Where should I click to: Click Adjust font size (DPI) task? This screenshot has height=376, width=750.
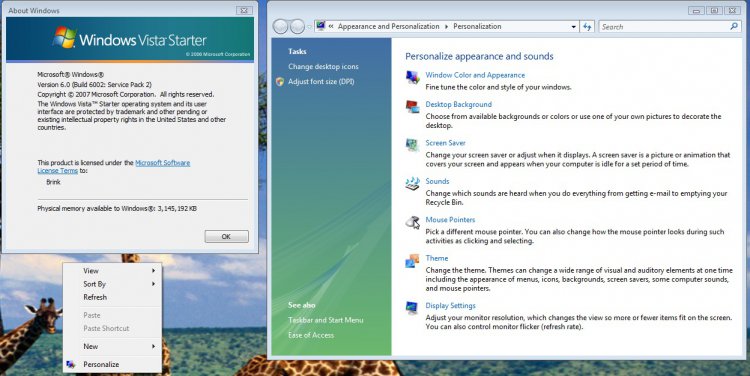pyautogui.click(x=321, y=82)
